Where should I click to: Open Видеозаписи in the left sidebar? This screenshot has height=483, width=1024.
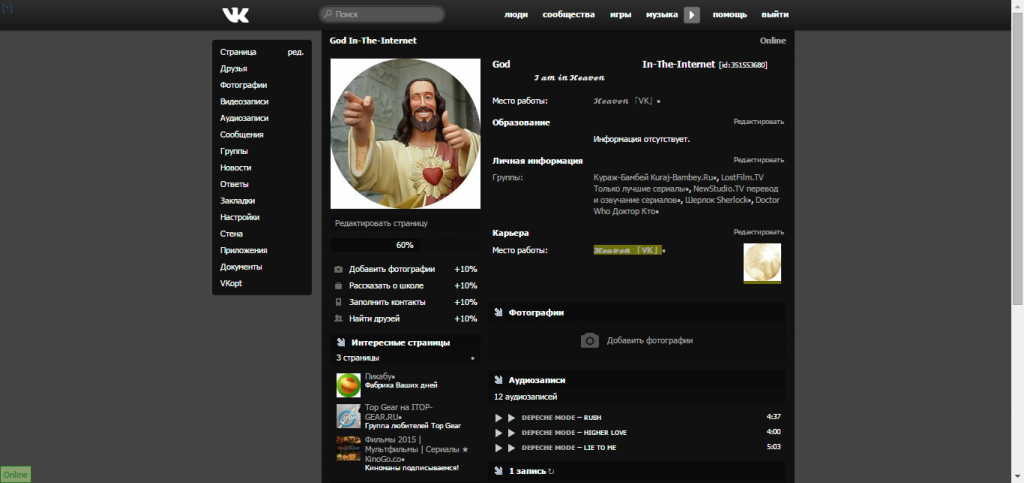244,102
